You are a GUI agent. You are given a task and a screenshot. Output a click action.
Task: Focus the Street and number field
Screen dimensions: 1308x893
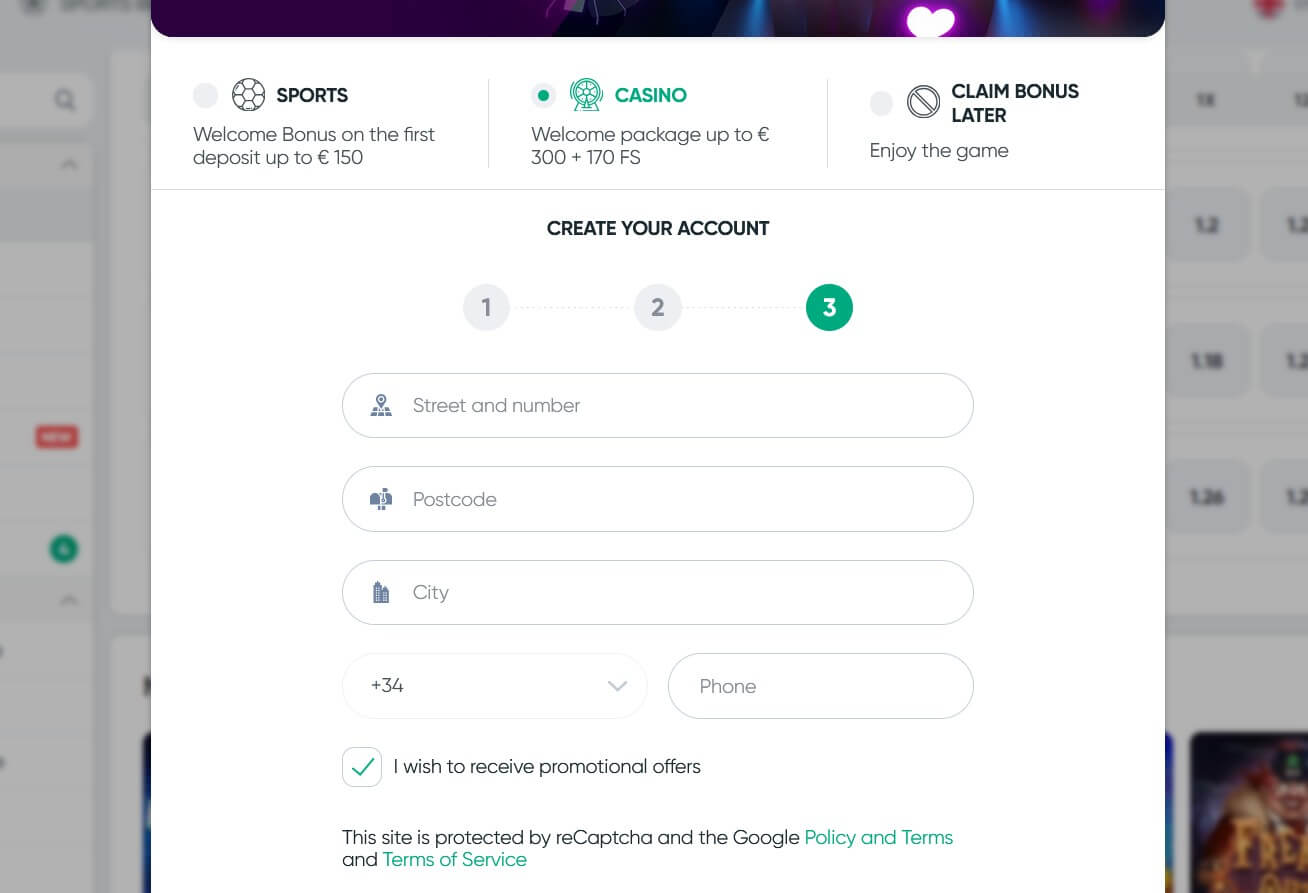coord(680,405)
